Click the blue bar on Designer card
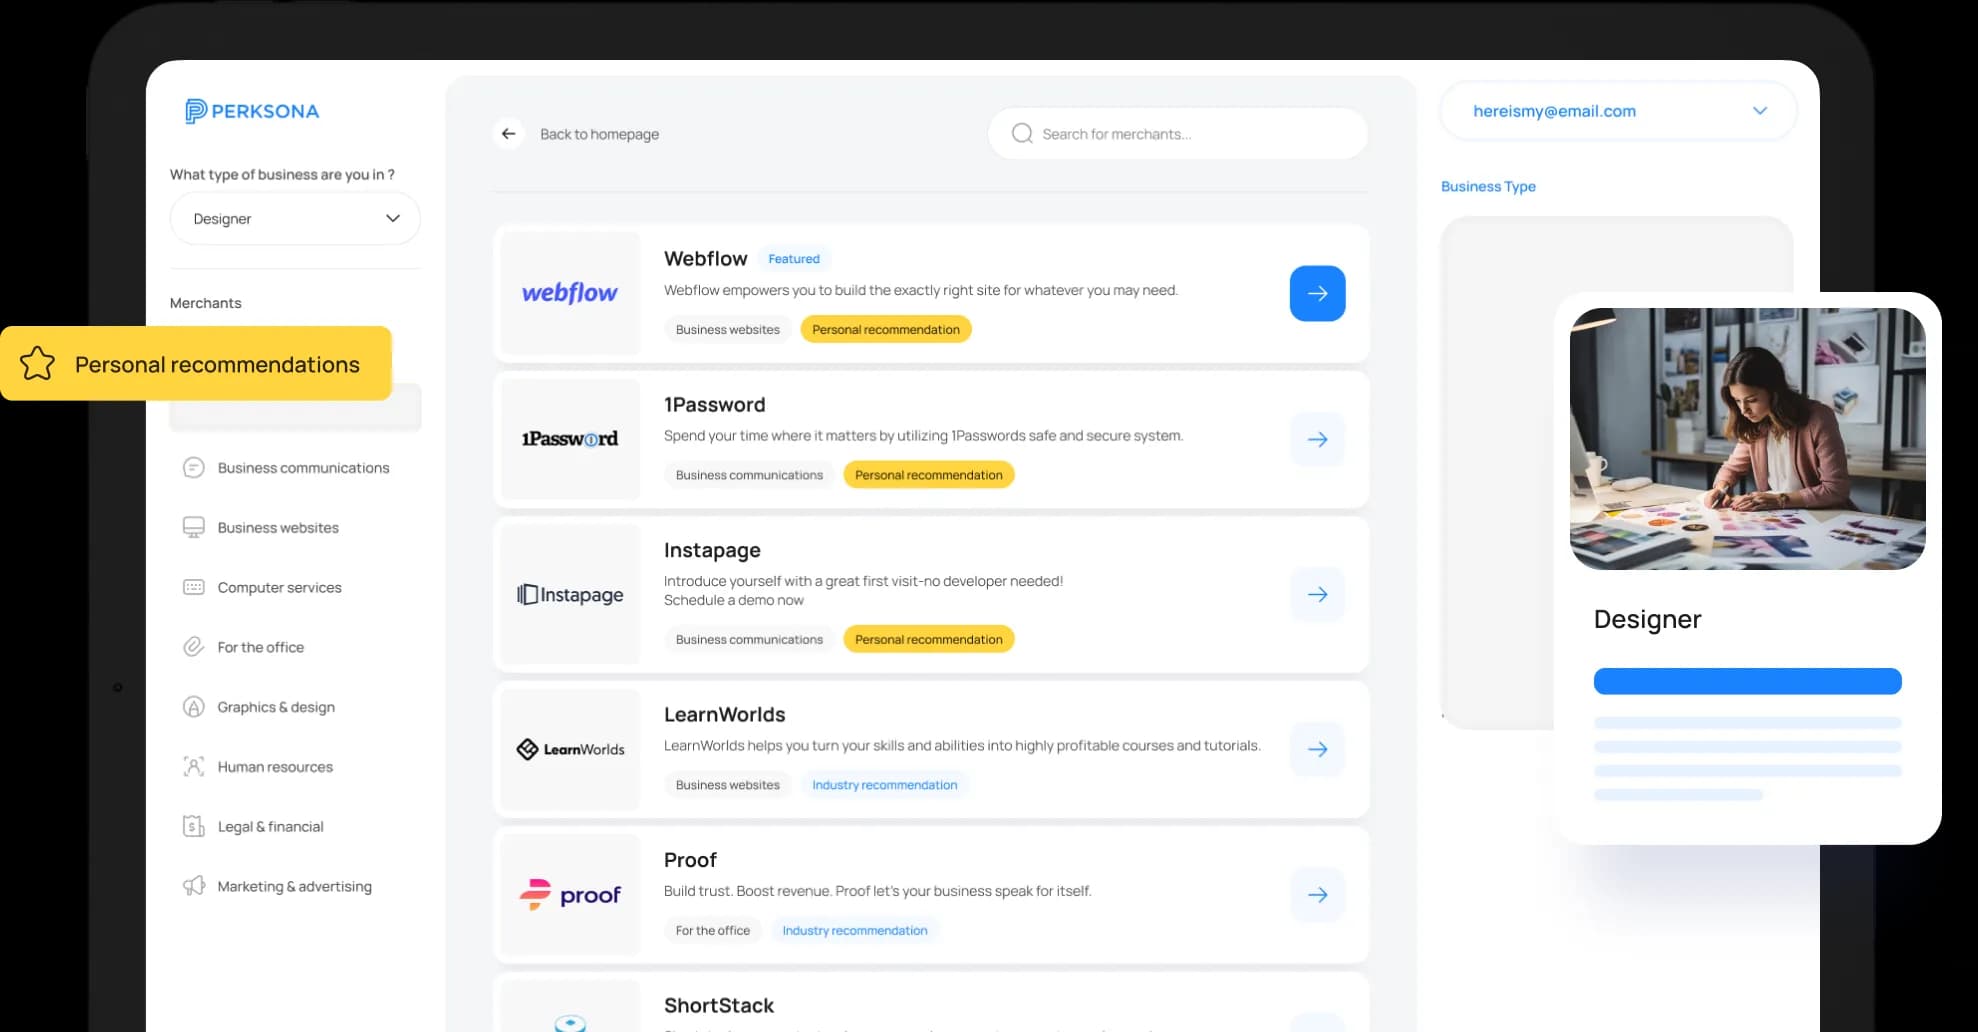 [1747, 681]
